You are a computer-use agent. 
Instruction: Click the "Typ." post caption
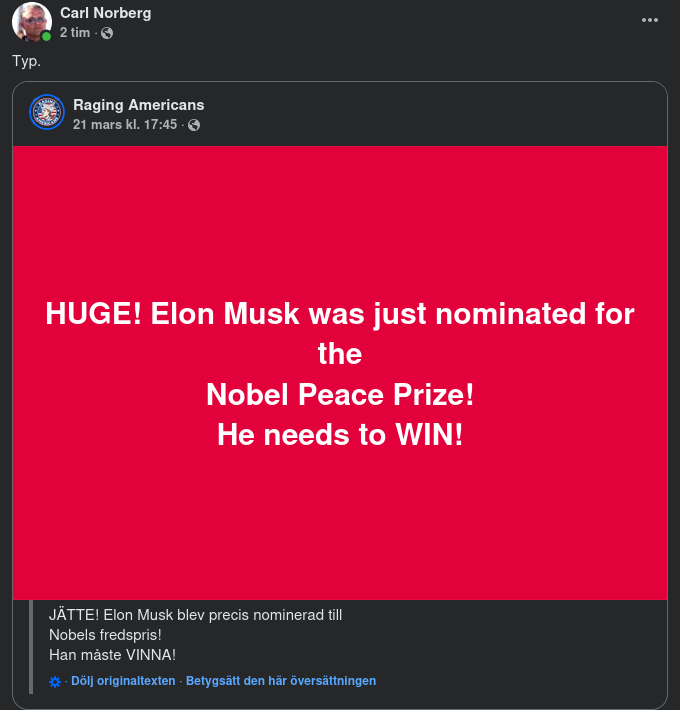pyautogui.click(x=27, y=61)
